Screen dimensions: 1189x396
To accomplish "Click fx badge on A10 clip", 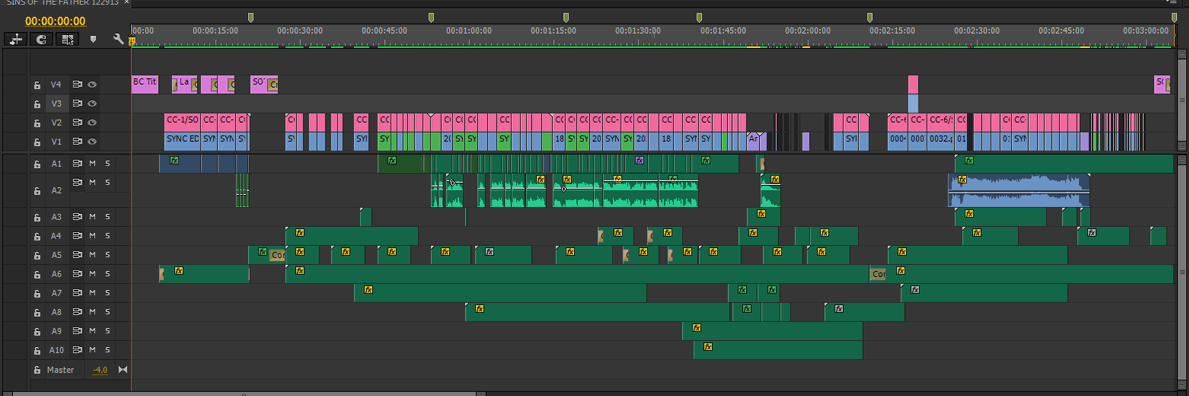I will coord(707,347).
